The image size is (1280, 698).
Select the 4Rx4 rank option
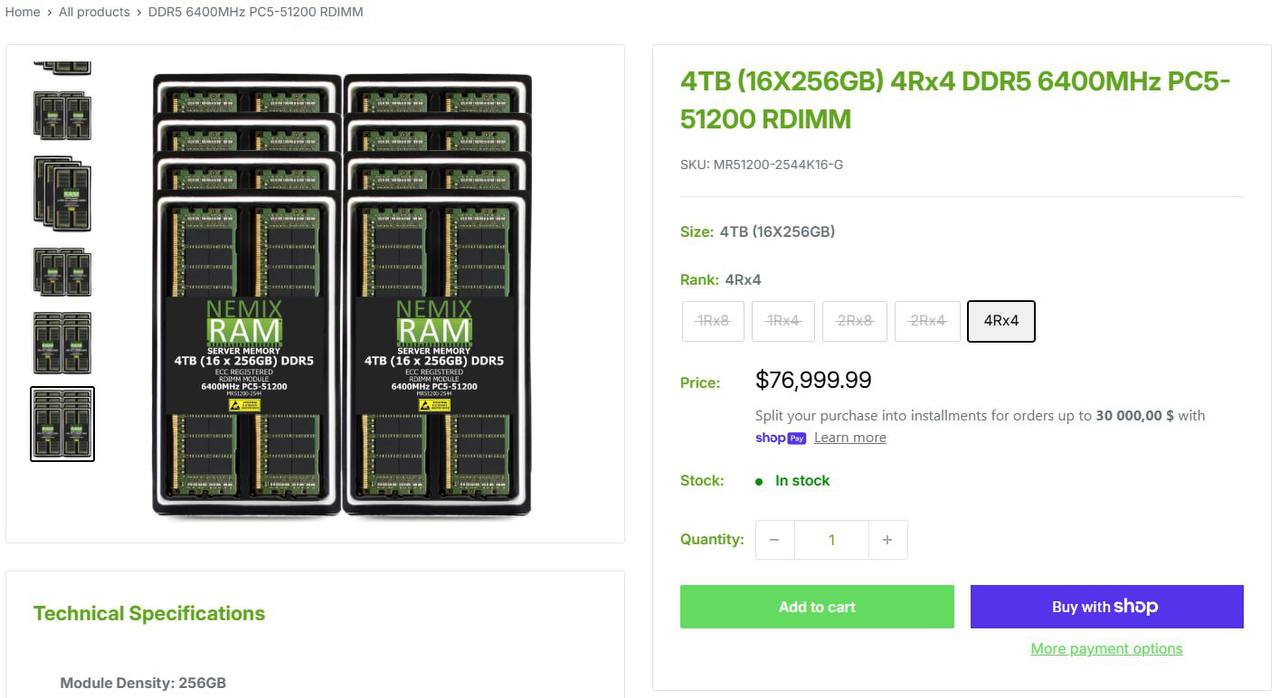click(x=1001, y=321)
